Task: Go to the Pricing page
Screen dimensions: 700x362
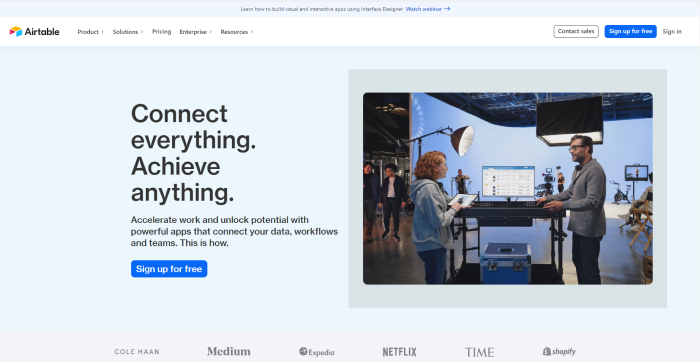Action: tap(162, 32)
